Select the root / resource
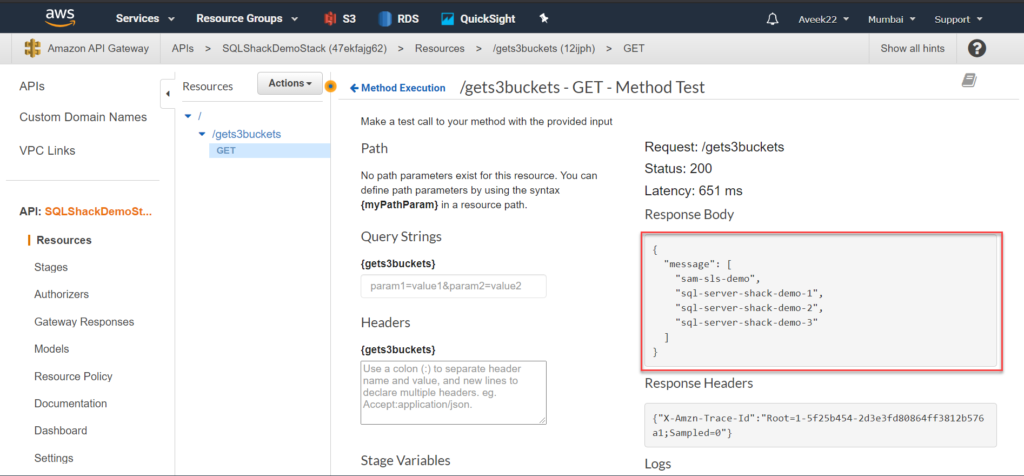 [199, 116]
